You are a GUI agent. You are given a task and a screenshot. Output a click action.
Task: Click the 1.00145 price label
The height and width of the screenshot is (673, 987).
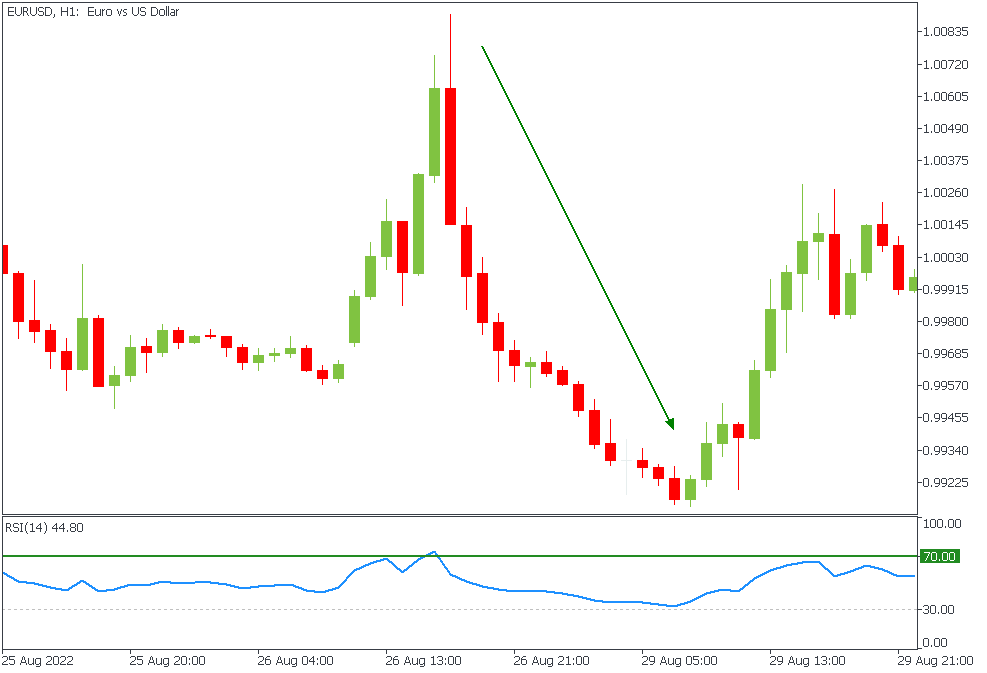tap(945, 225)
